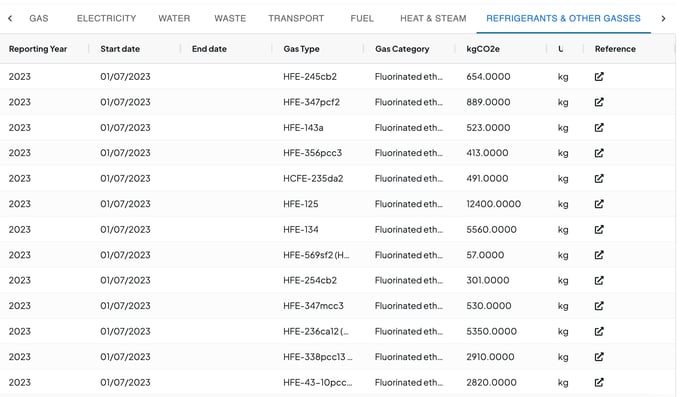688x397 pixels.
Task: Select the HFE-245cb2 gas type cell
Action: 310,77
